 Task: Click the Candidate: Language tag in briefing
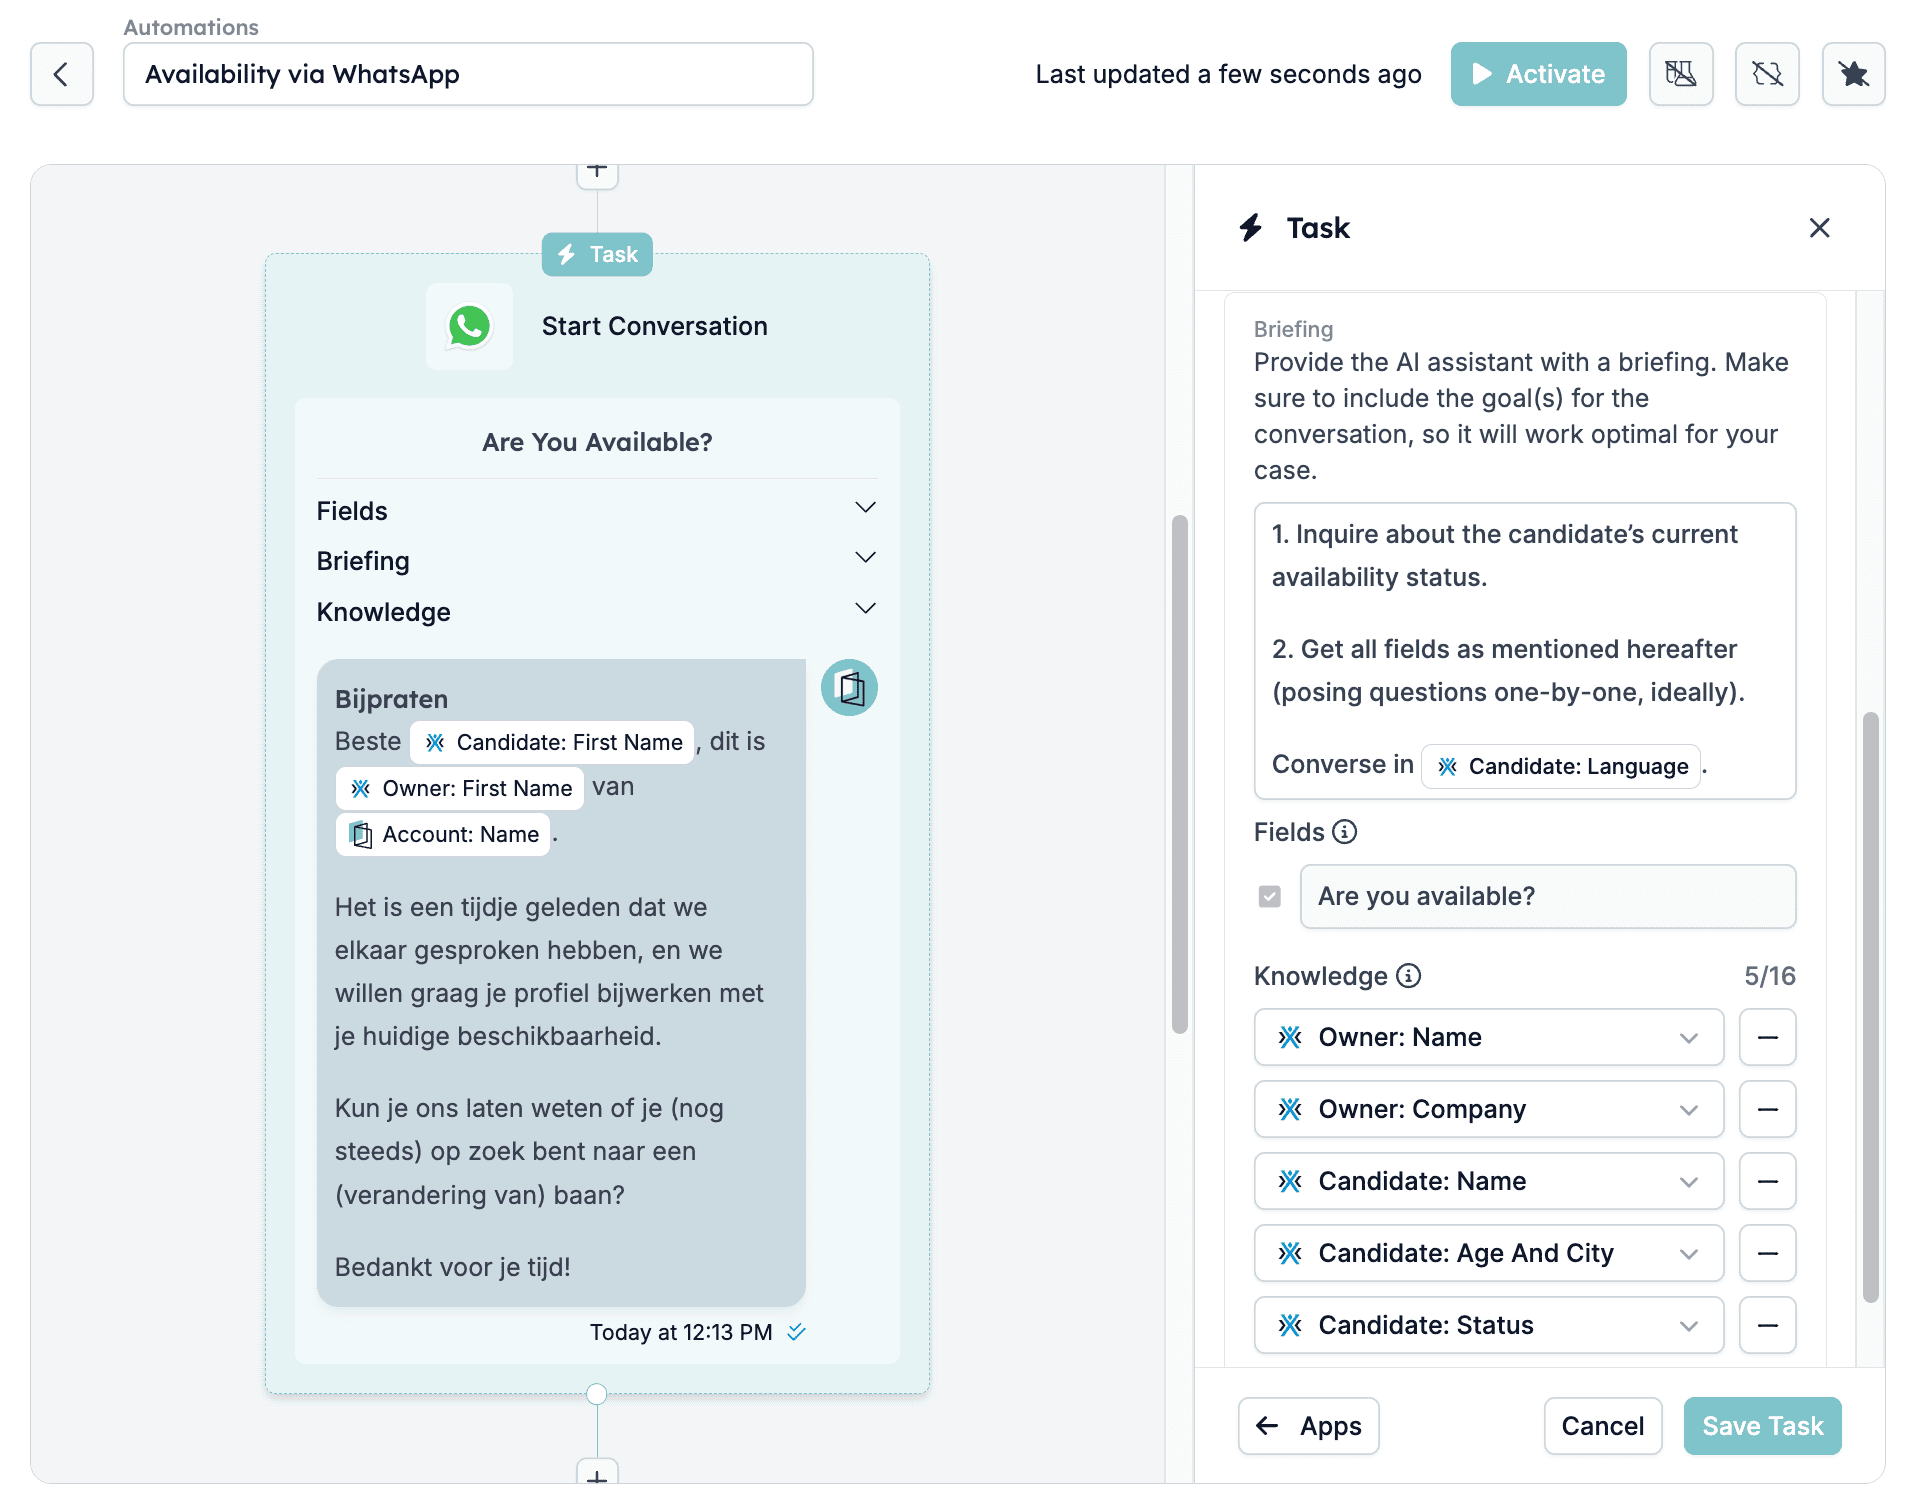coord(1561,766)
